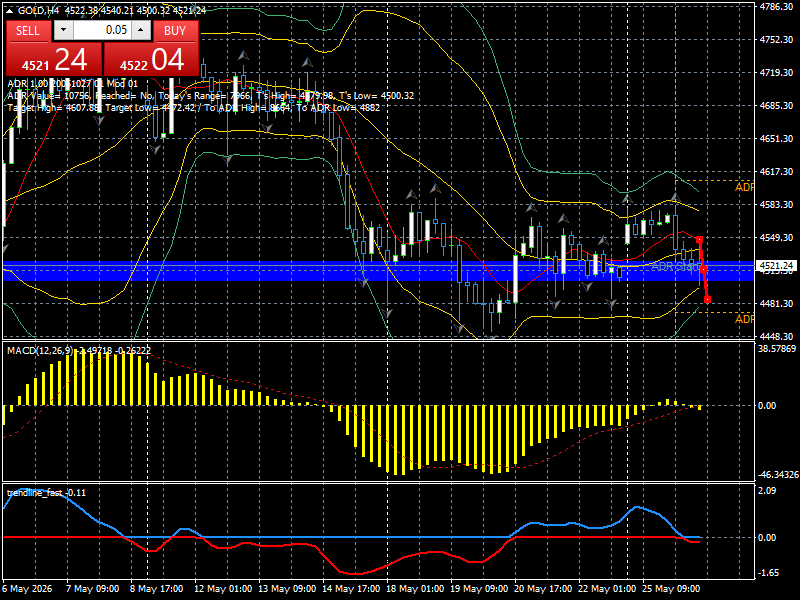Click price level 4752.30 on the price axis
800x600 pixels.
click(776, 40)
